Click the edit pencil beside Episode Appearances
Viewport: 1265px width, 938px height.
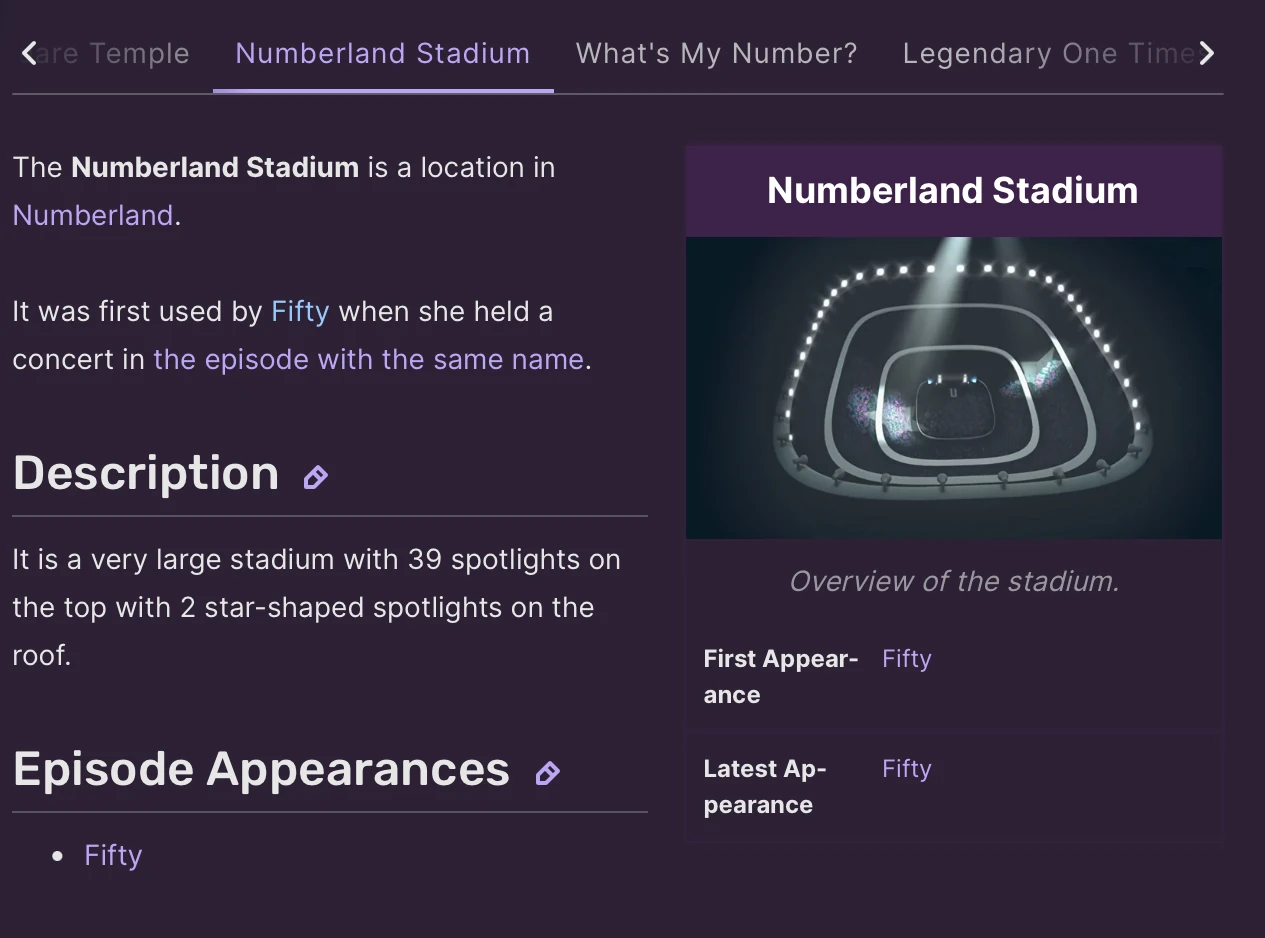pos(547,773)
